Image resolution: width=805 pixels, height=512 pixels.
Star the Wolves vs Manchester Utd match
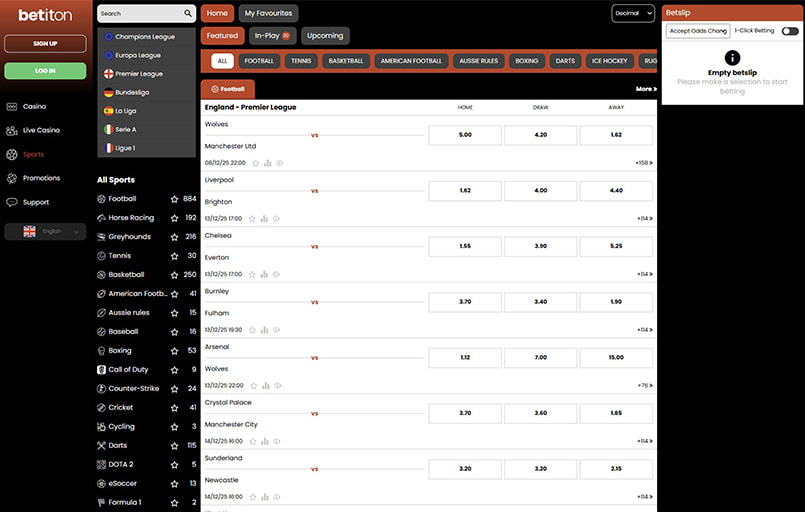click(256, 163)
